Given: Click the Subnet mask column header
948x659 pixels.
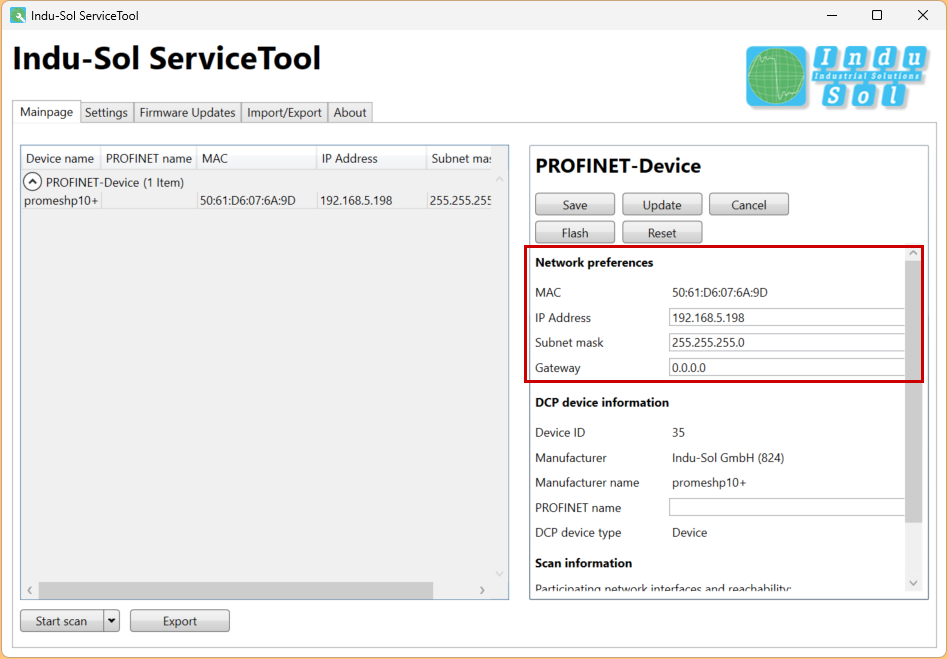Looking at the screenshot, I should pos(459,158).
